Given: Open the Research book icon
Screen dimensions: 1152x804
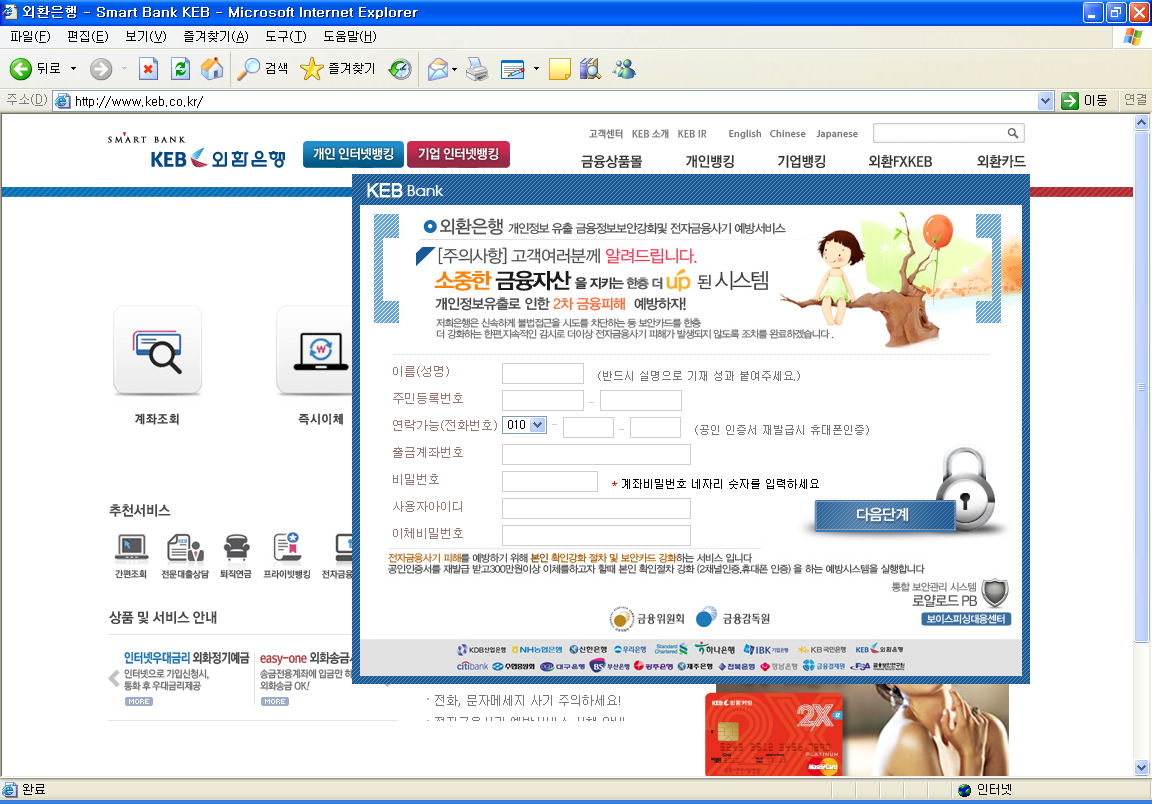Looking at the screenshot, I should point(590,69).
